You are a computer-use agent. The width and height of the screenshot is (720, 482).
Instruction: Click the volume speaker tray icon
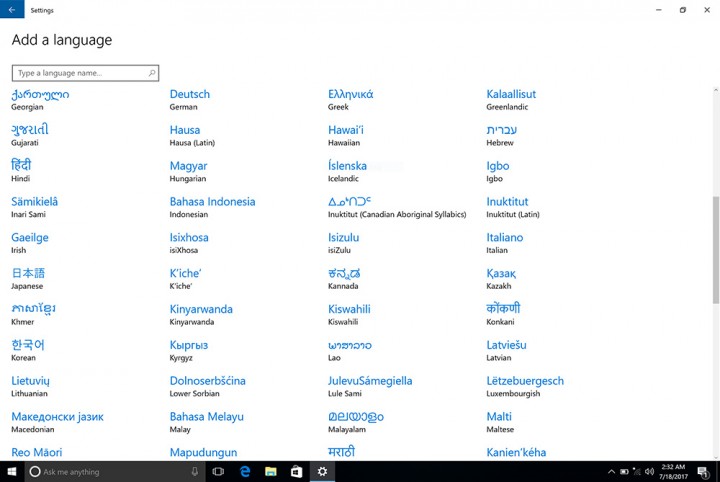tap(649, 471)
